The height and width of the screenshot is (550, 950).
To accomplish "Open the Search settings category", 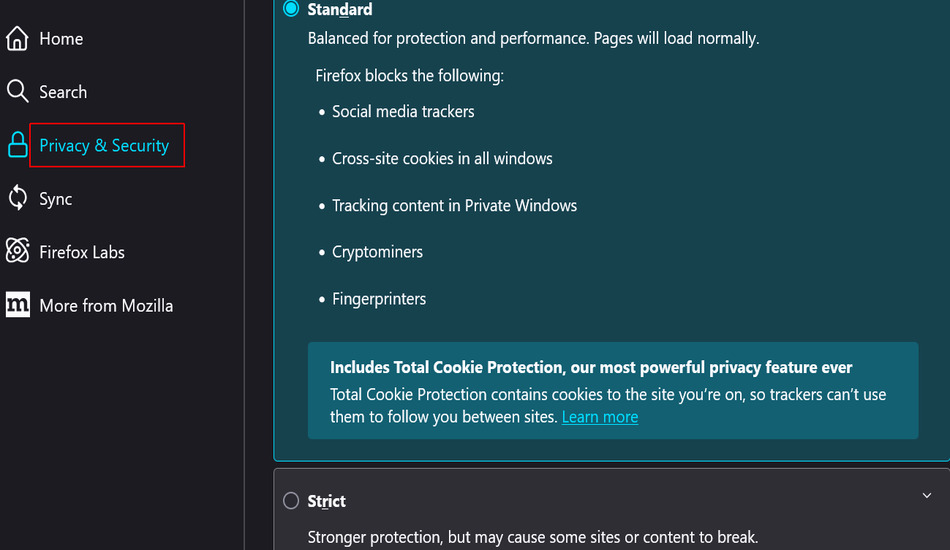I will (63, 92).
